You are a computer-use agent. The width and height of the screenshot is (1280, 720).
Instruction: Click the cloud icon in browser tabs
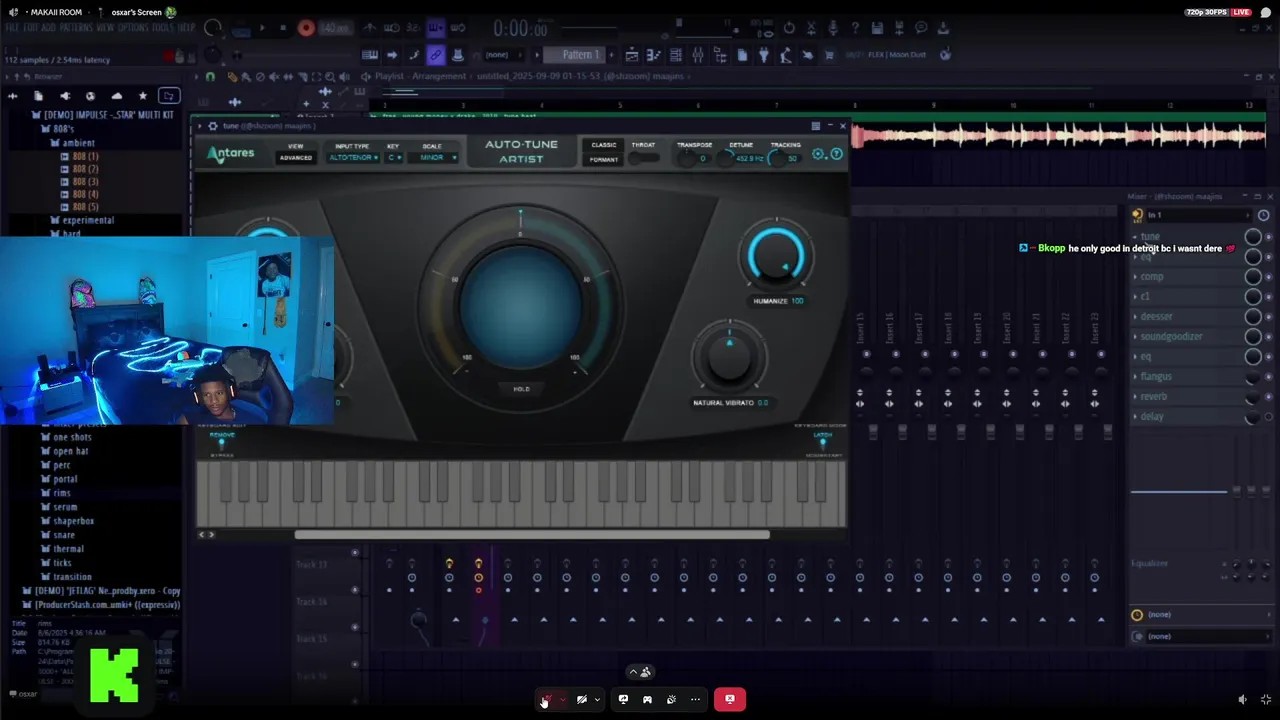point(116,96)
